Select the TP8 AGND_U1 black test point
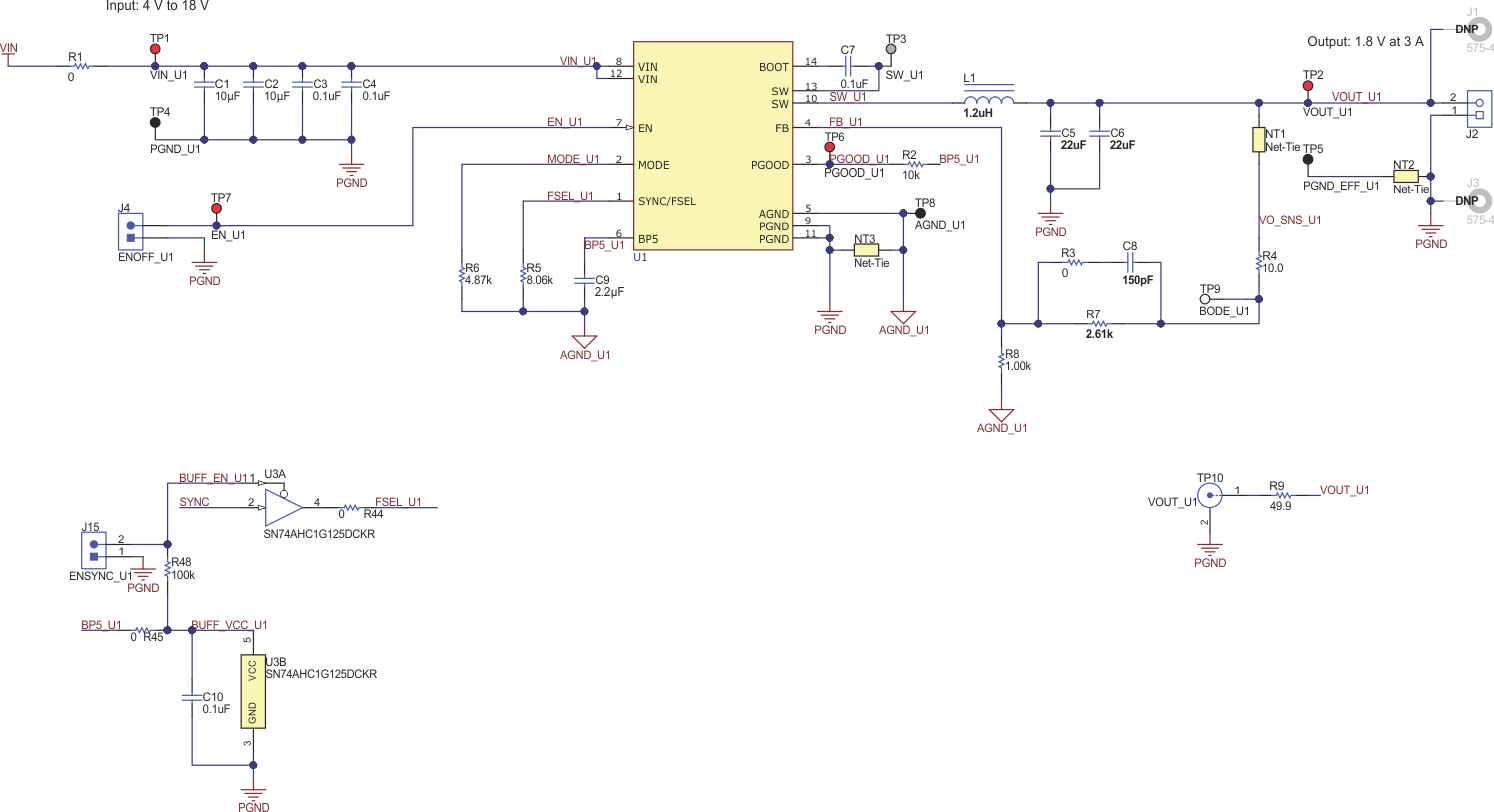This screenshot has width=1494, height=812. [920, 211]
